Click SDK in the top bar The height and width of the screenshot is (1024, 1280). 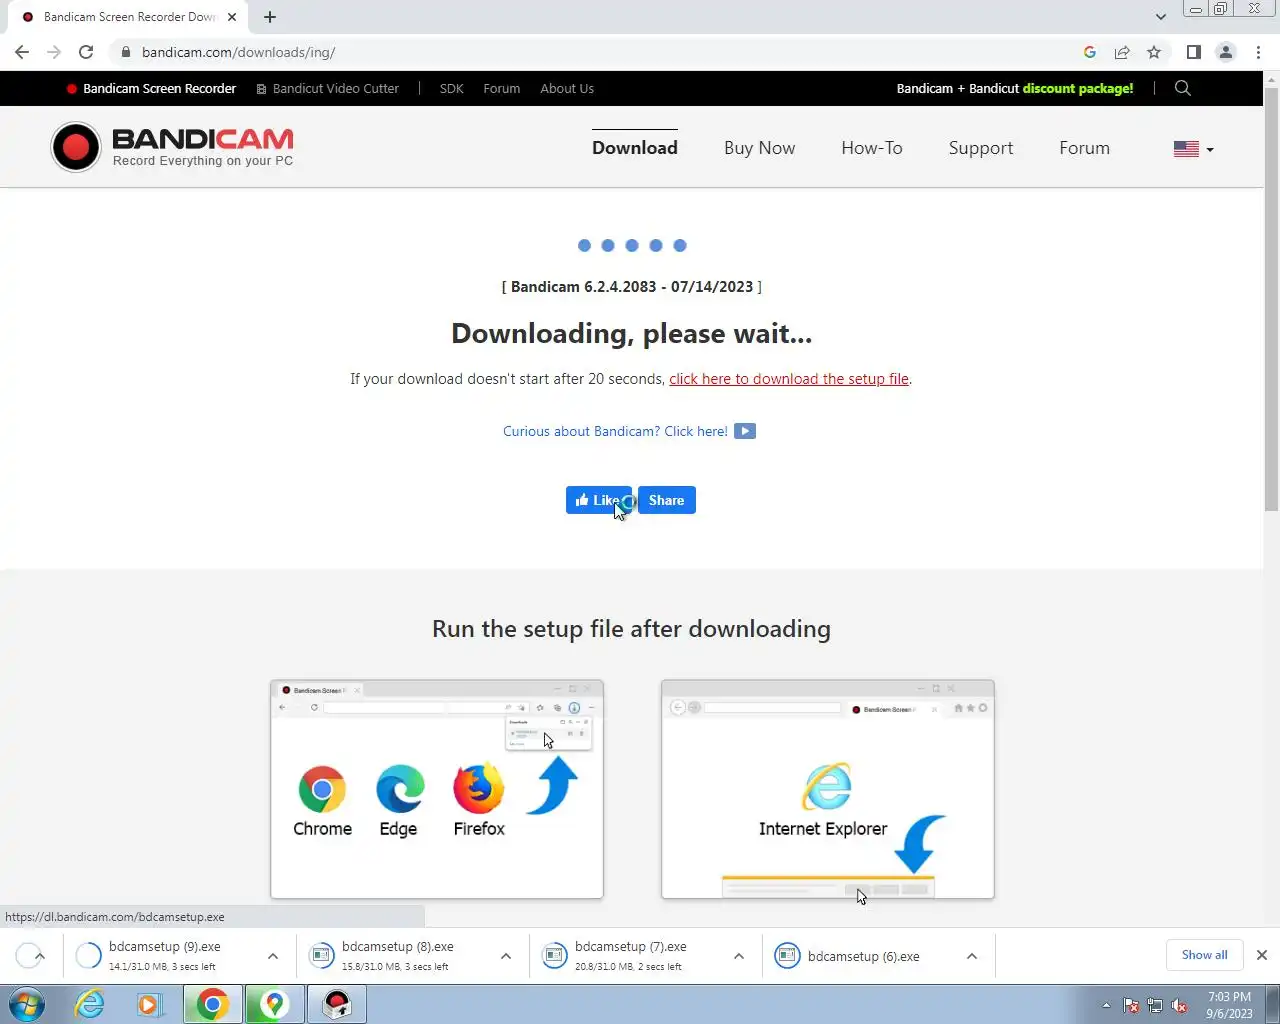pos(452,88)
